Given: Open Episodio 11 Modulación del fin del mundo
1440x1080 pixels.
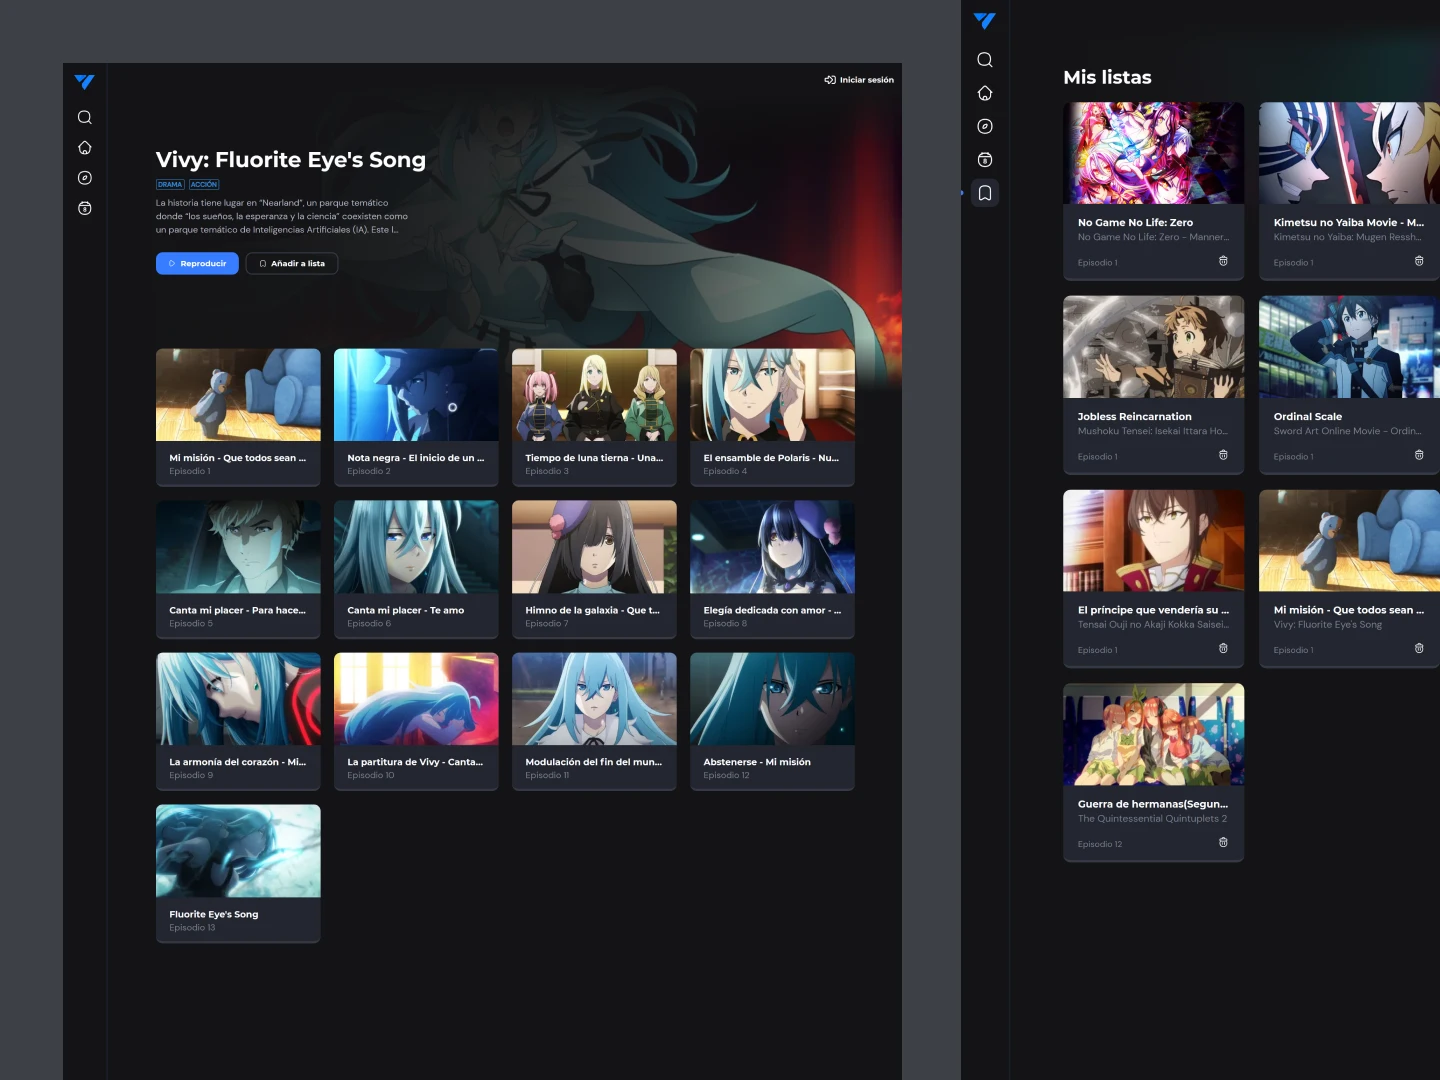Looking at the screenshot, I should [594, 699].
